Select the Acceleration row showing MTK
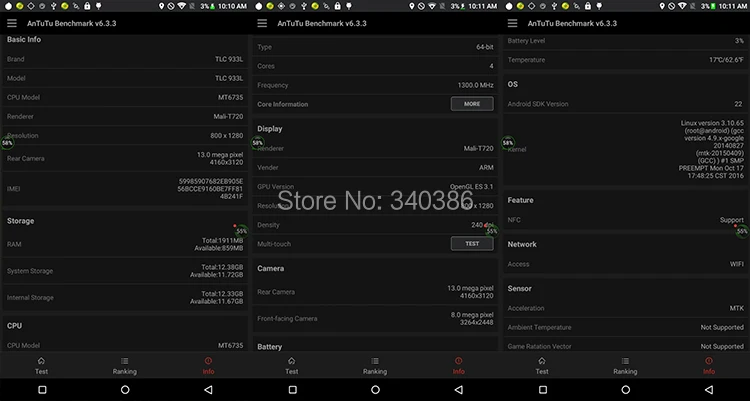 click(x=625, y=308)
